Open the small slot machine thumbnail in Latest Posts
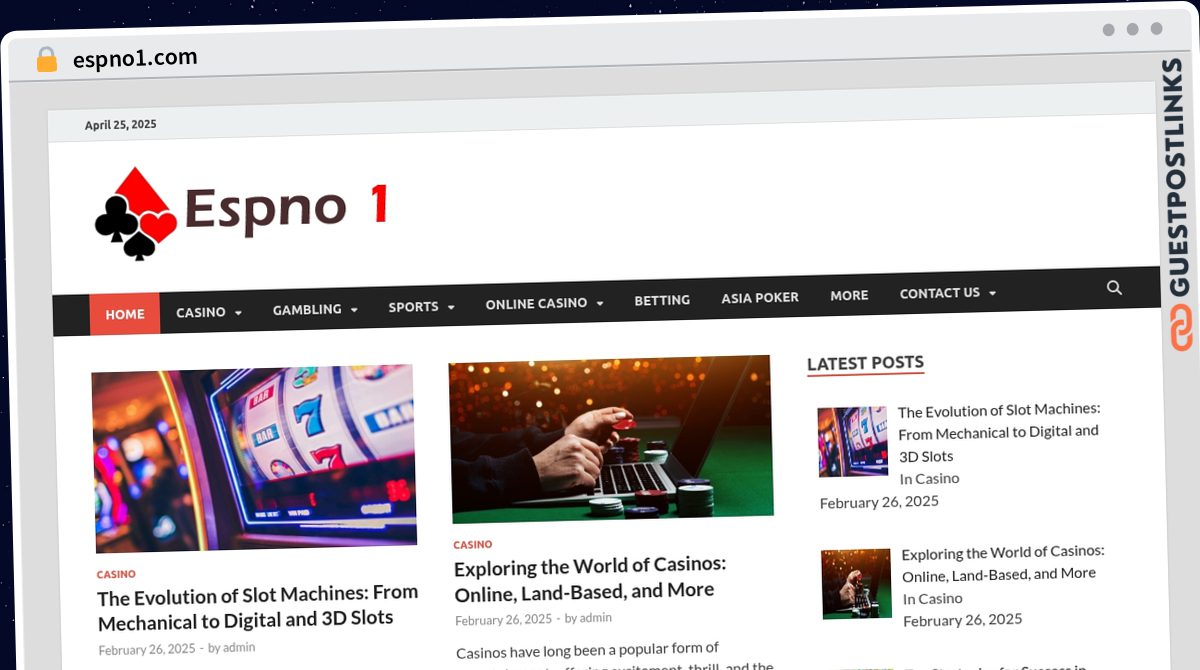Viewport: 1200px width, 670px height. click(x=853, y=441)
